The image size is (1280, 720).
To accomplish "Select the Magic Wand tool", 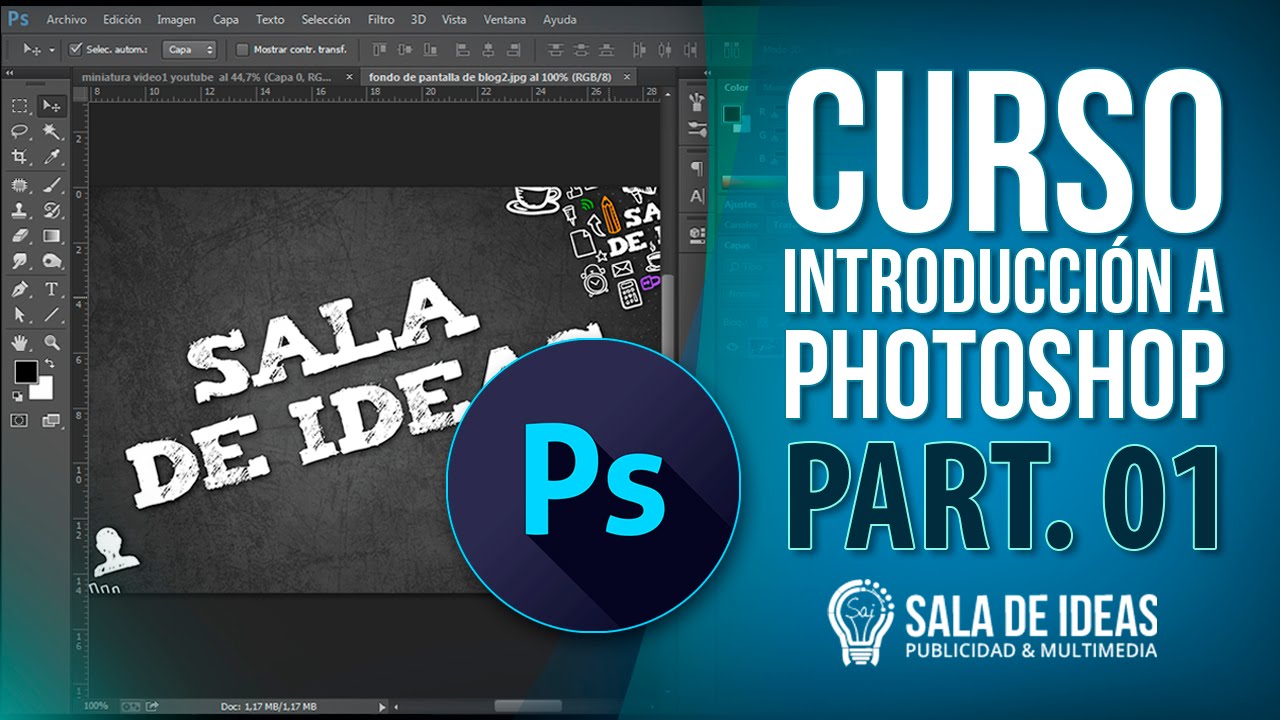I will pyautogui.click(x=51, y=131).
